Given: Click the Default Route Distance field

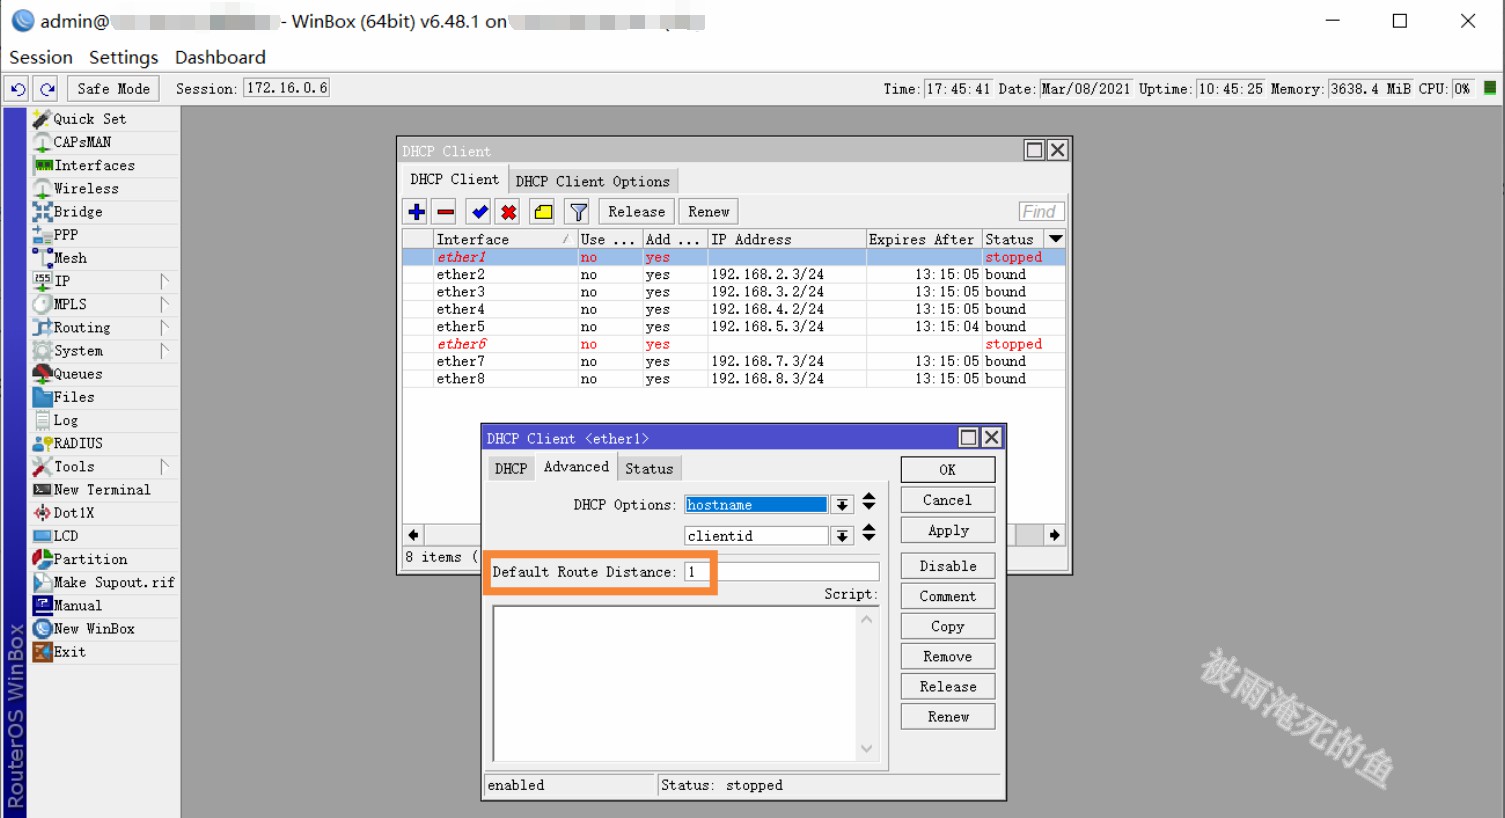Looking at the screenshot, I should 781,572.
